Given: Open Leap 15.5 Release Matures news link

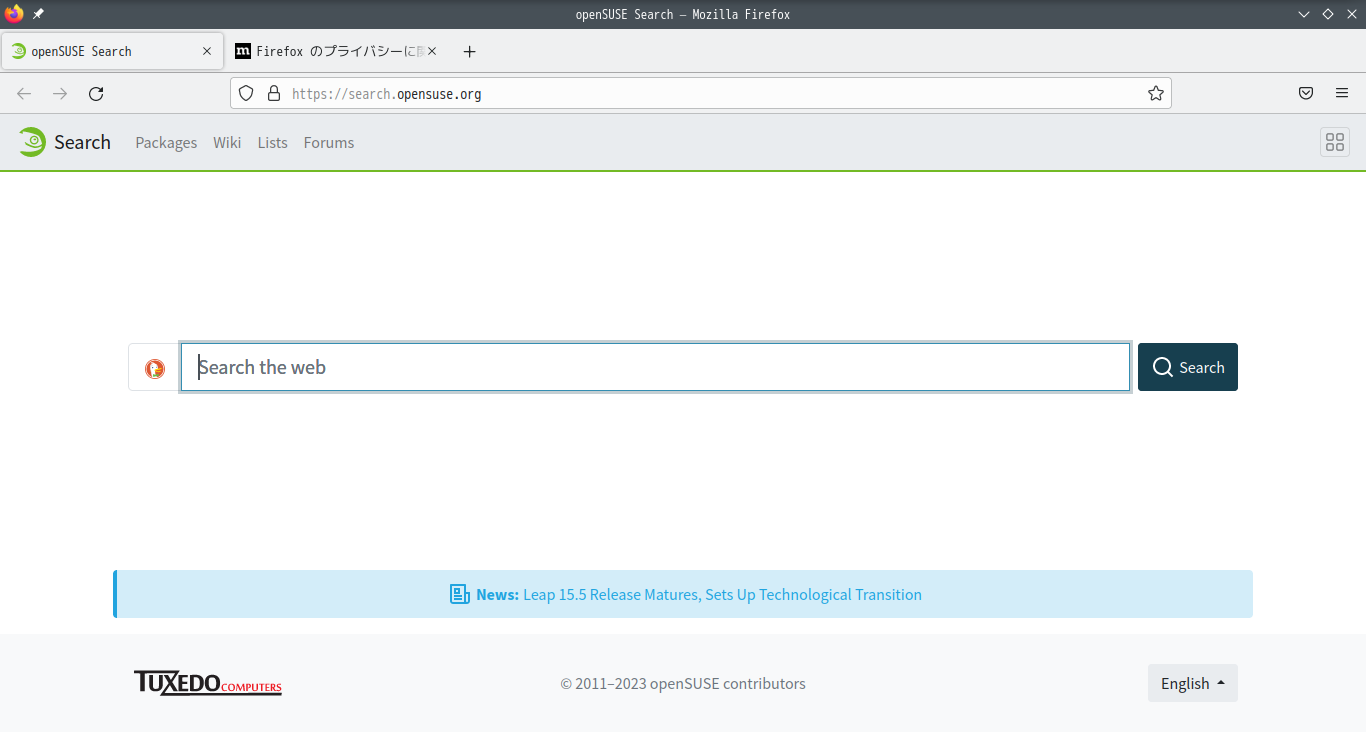Looking at the screenshot, I should click(722, 595).
